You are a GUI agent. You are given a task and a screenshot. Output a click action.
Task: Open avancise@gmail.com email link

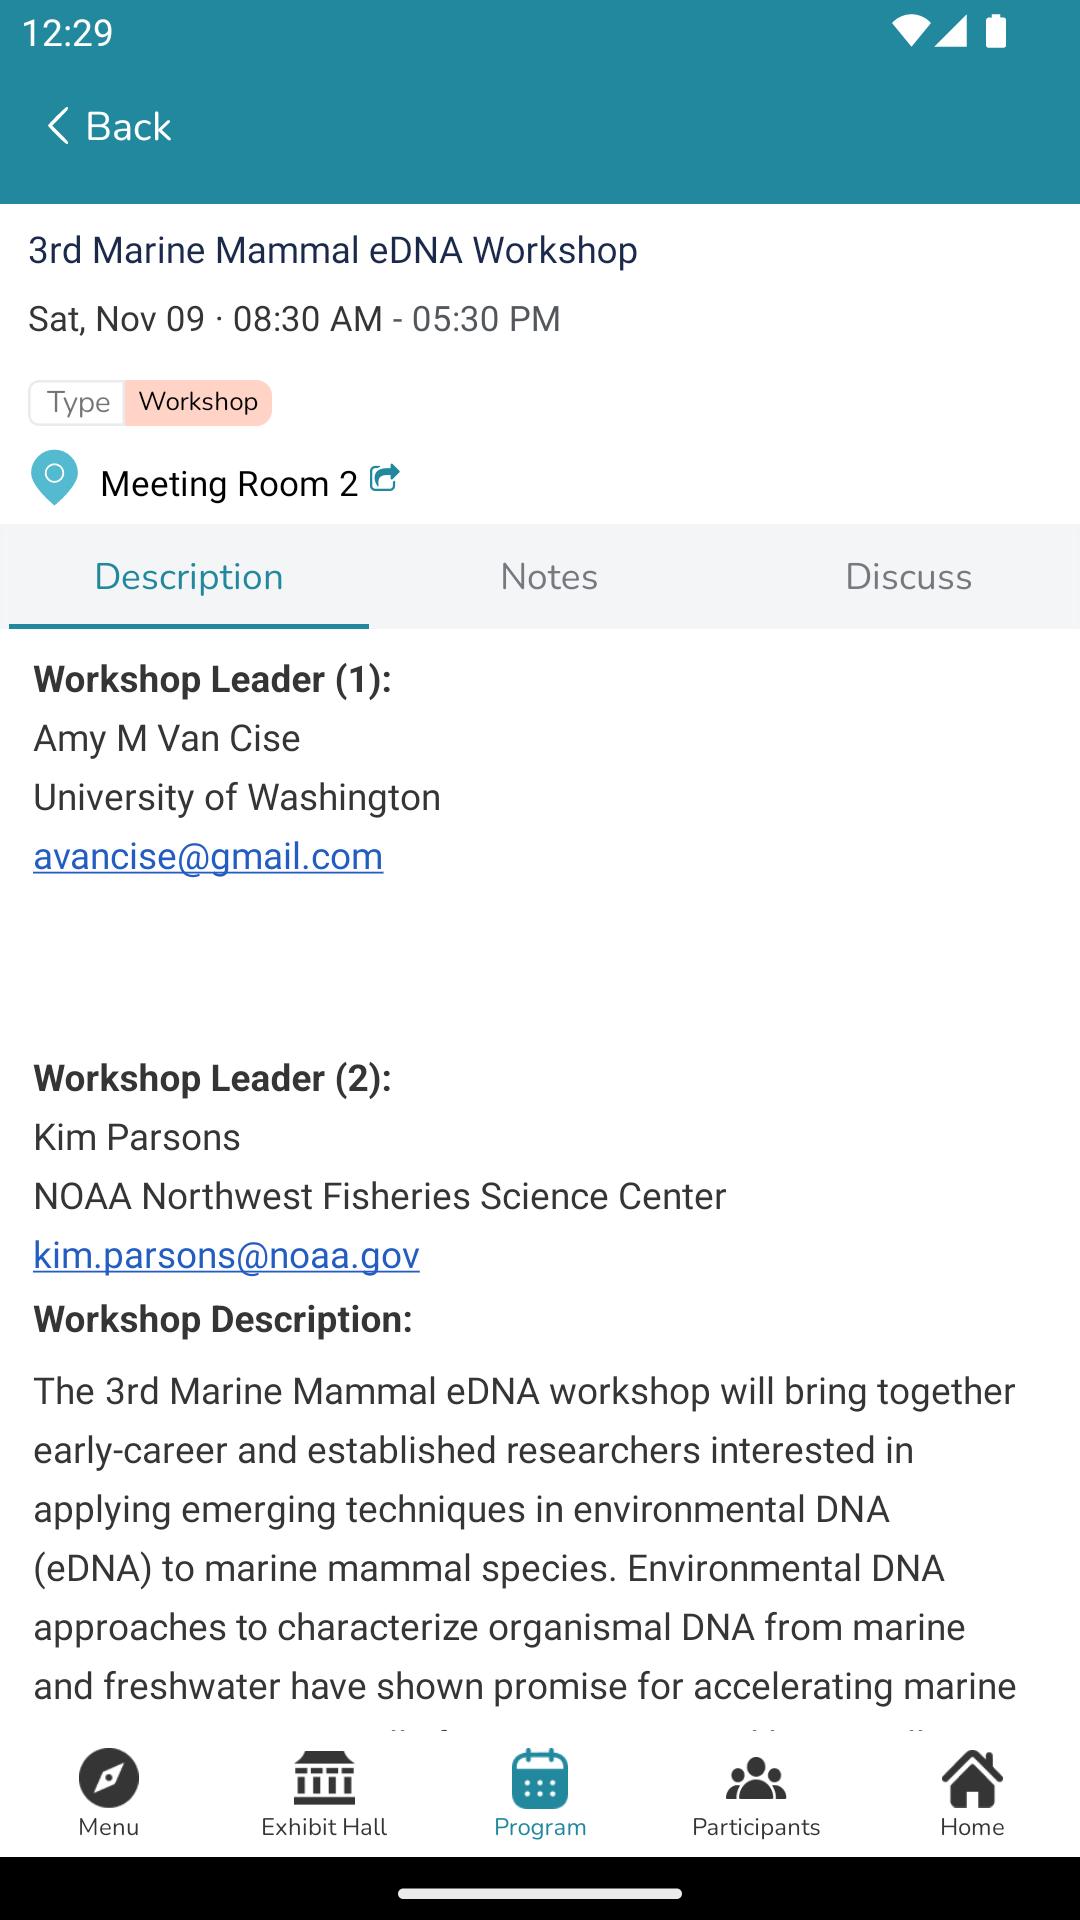click(208, 857)
